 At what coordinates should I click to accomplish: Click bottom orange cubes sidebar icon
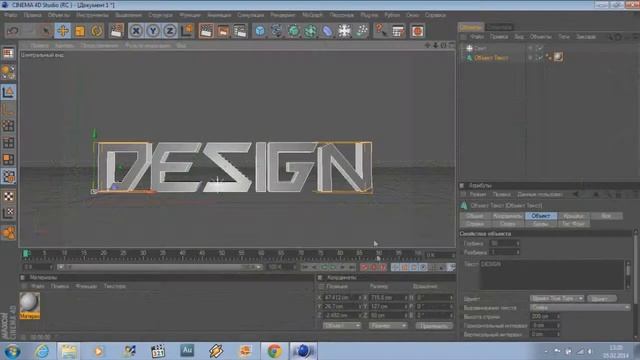[x=8, y=233]
